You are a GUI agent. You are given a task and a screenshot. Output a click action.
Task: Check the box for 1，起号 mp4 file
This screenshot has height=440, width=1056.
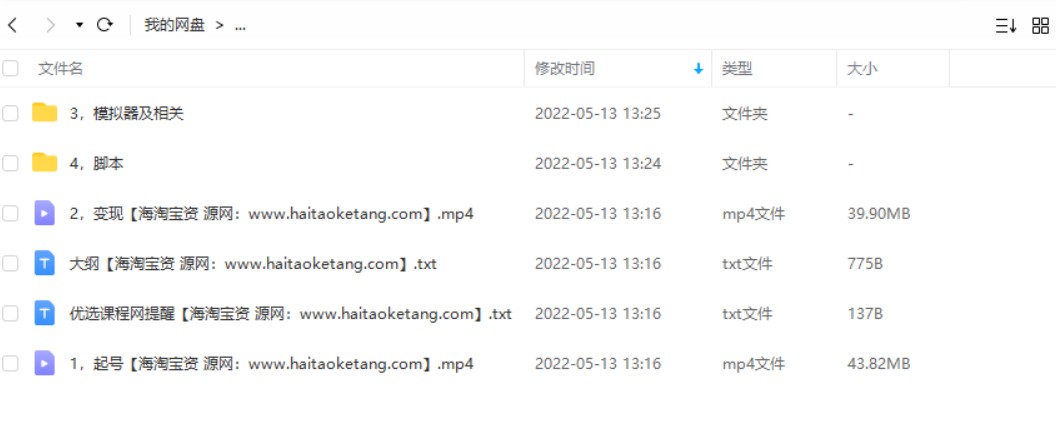point(10,364)
